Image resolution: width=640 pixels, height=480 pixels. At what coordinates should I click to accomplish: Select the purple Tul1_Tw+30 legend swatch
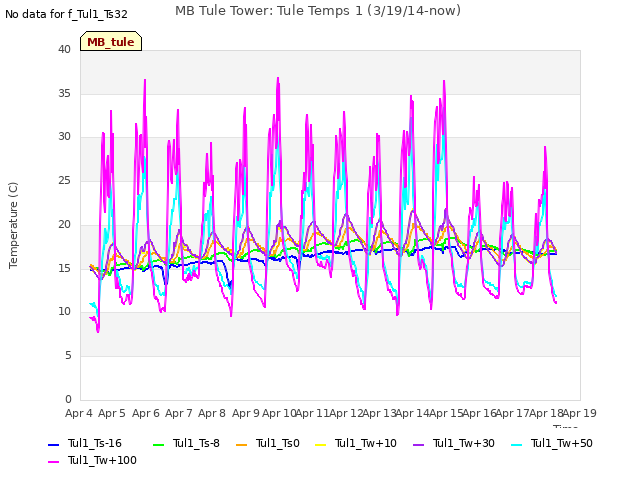[x=419, y=444]
